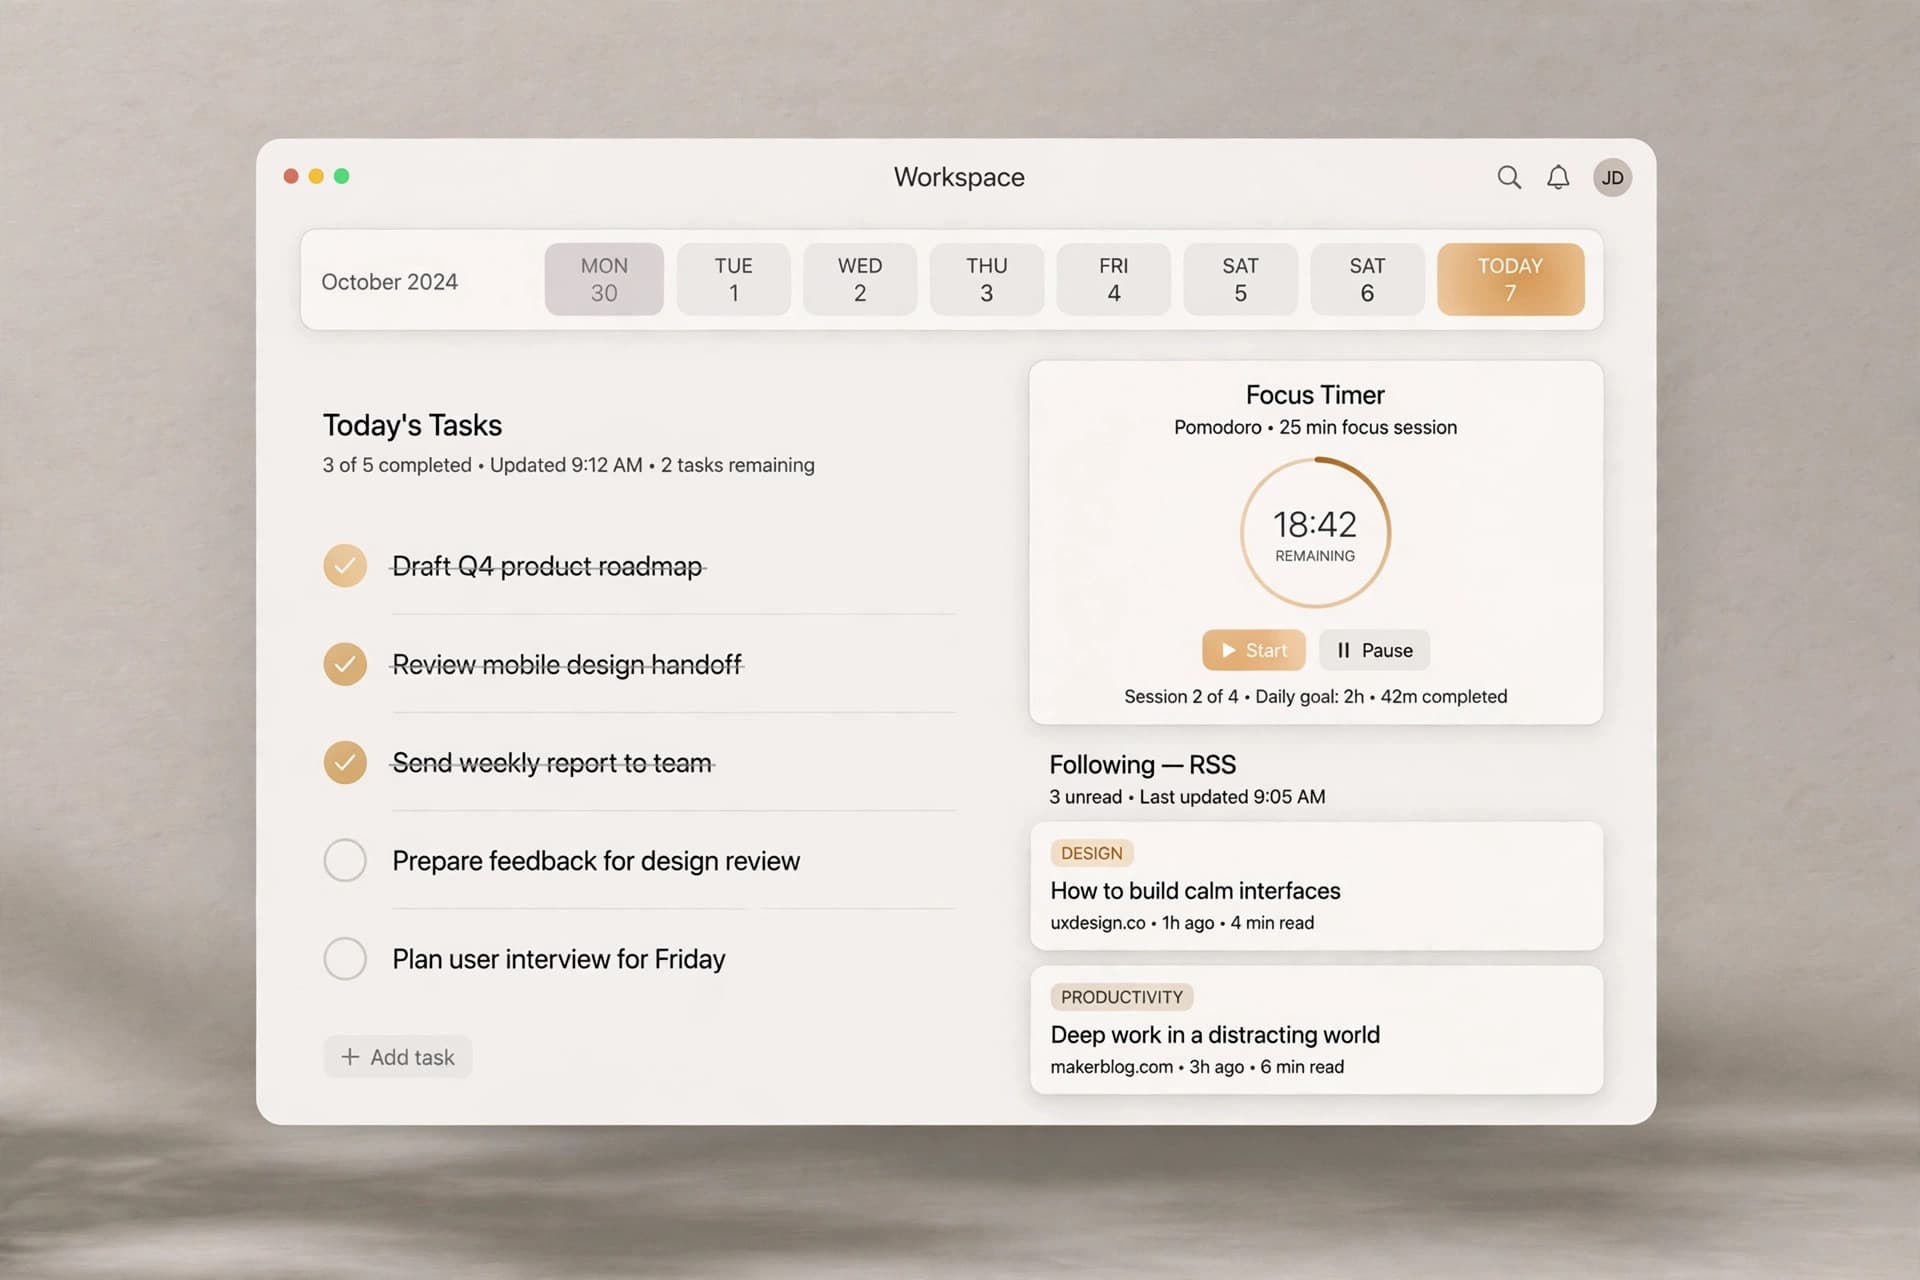This screenshot has height=1280, width=1920.
Task: Start the focus timer
Action: [1254, 650]
